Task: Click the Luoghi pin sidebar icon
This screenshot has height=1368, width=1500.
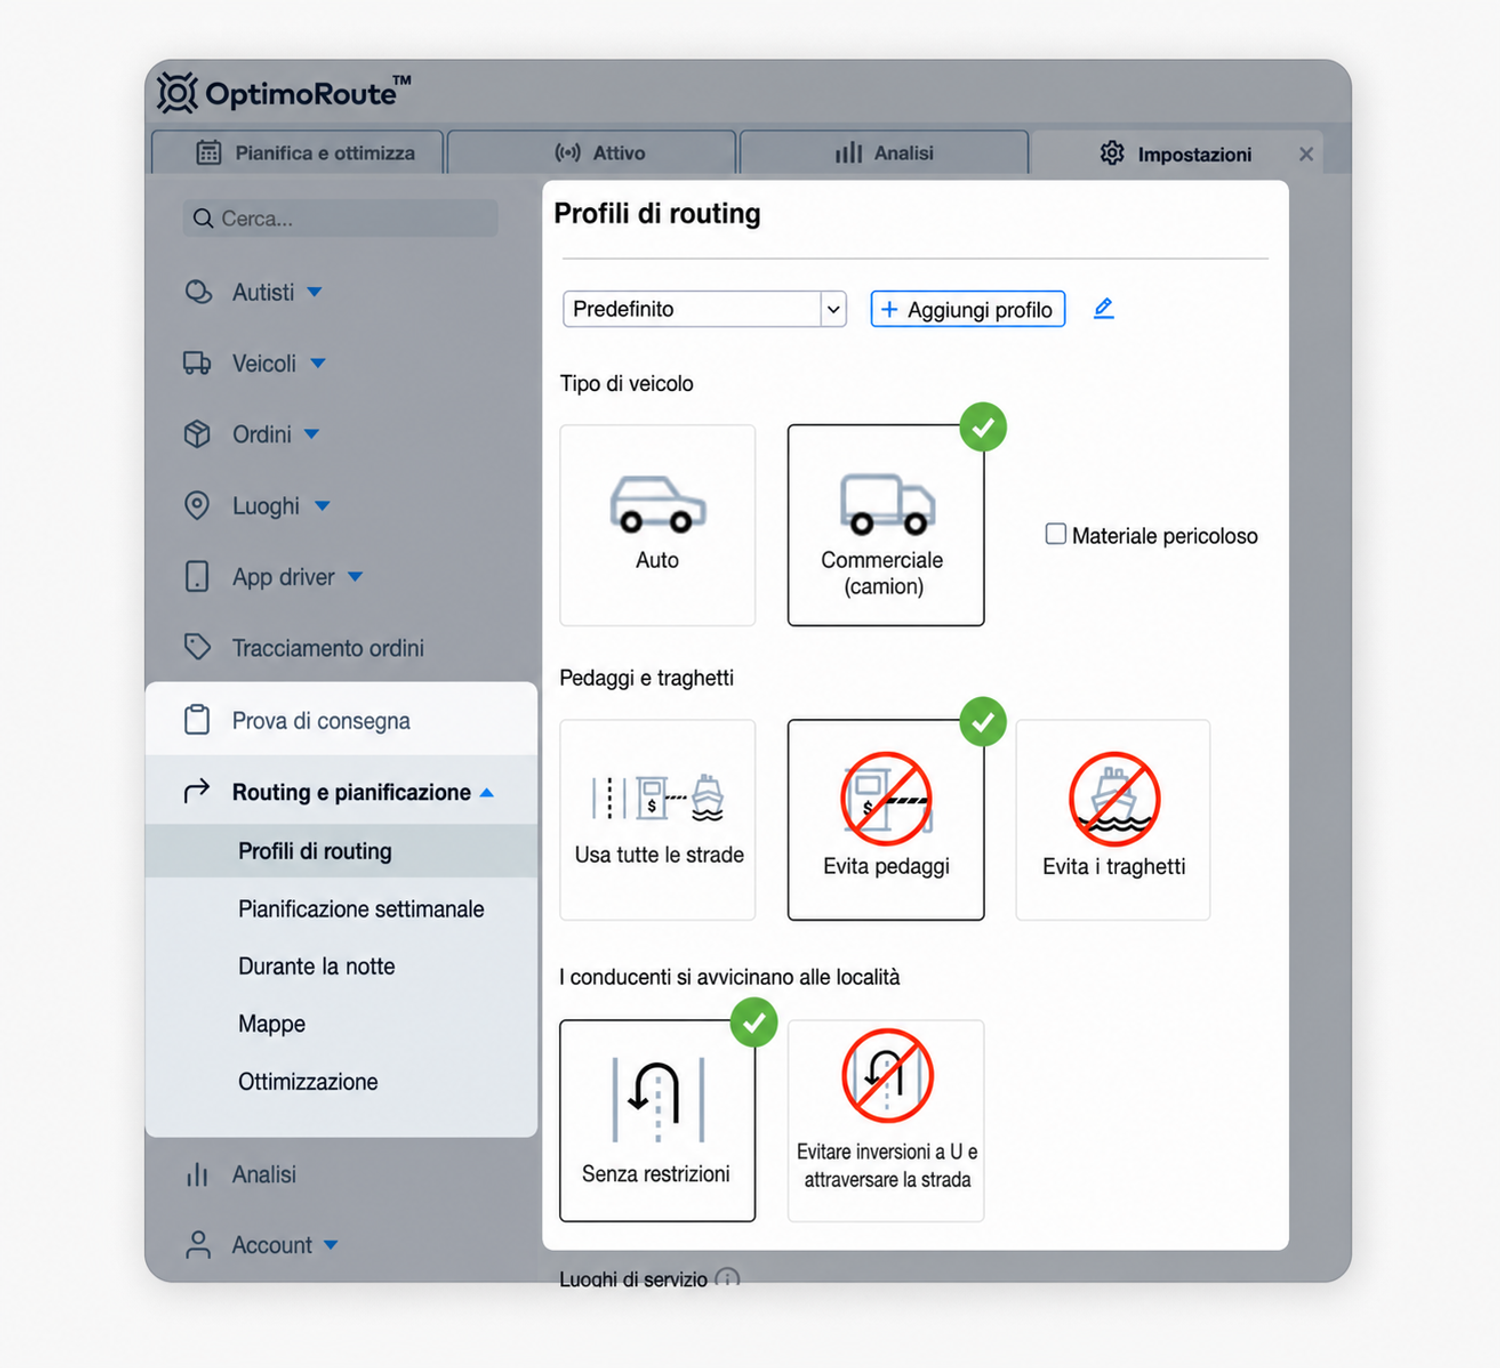Action: pos(197,505)
